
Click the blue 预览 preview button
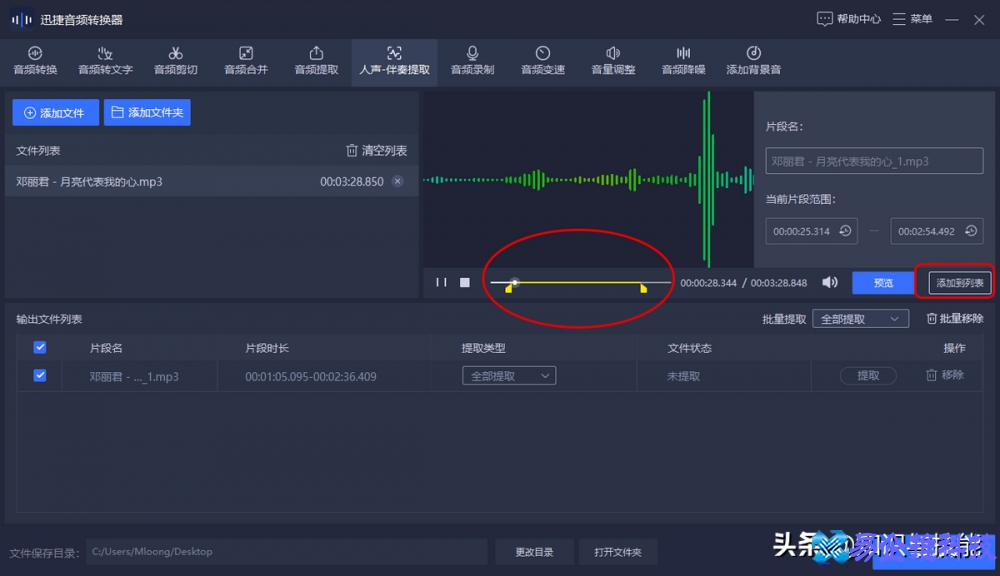pos(881,282)
